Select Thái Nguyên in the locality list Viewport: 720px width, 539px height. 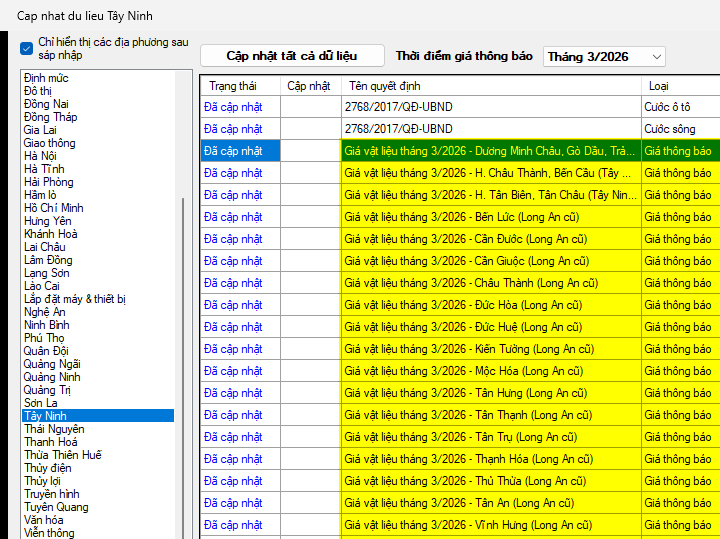coord(54,429)
